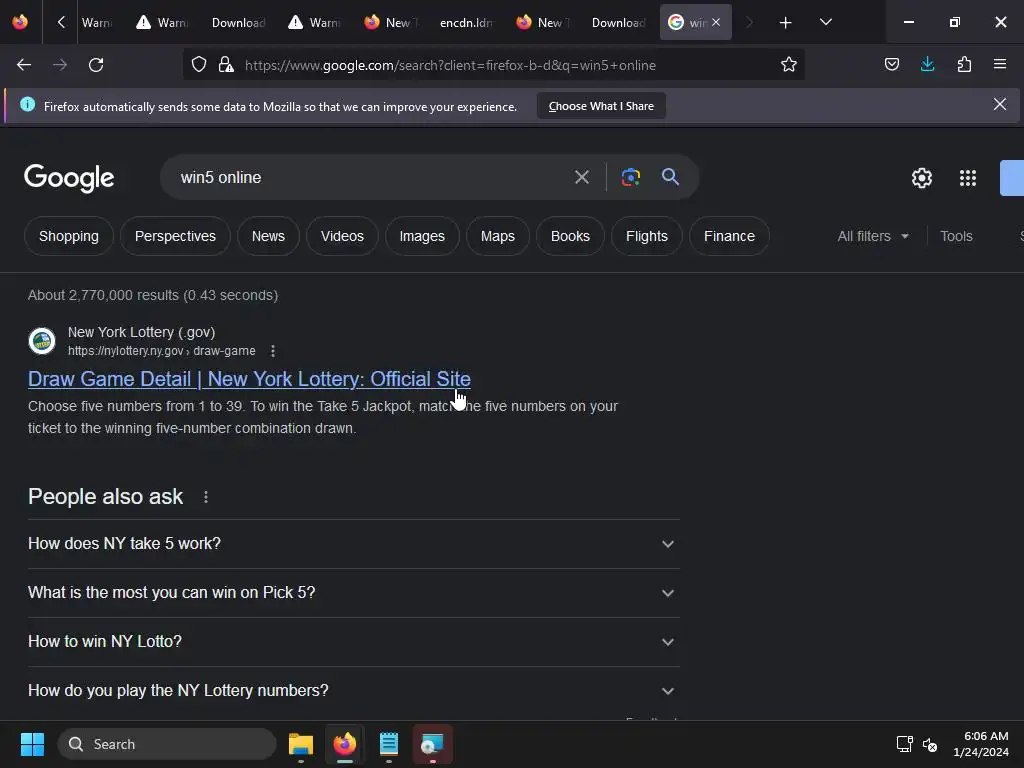Screen dimensions: 1024x768
Task: Filter results by Flights
Action: pos(647,236)
